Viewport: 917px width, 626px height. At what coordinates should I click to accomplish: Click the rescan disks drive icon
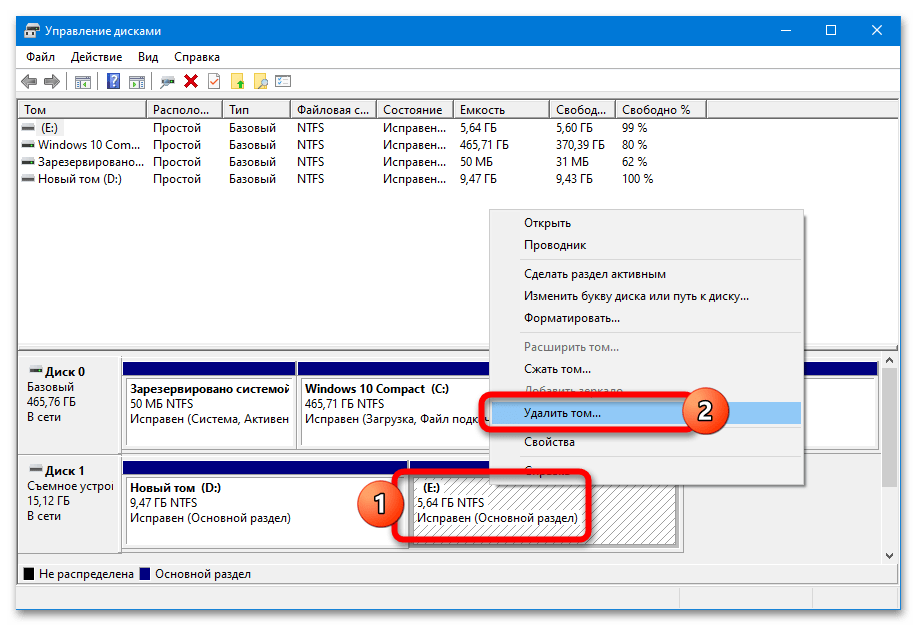167,82
